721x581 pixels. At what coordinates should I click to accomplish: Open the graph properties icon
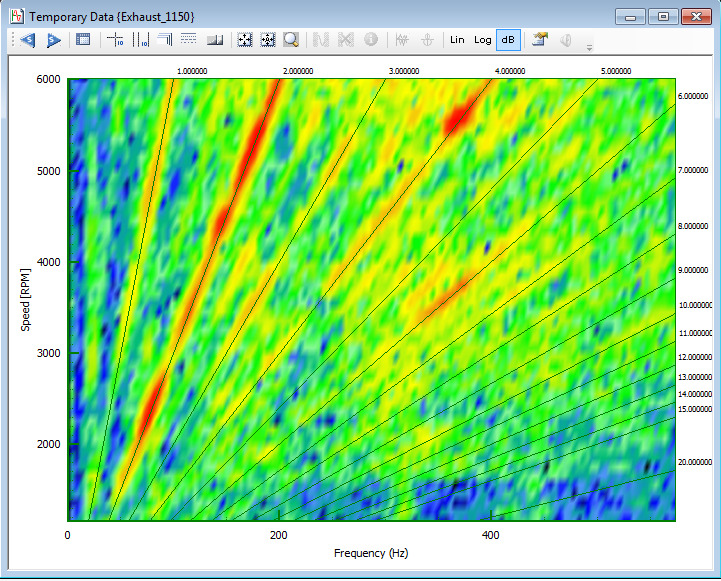542,40
